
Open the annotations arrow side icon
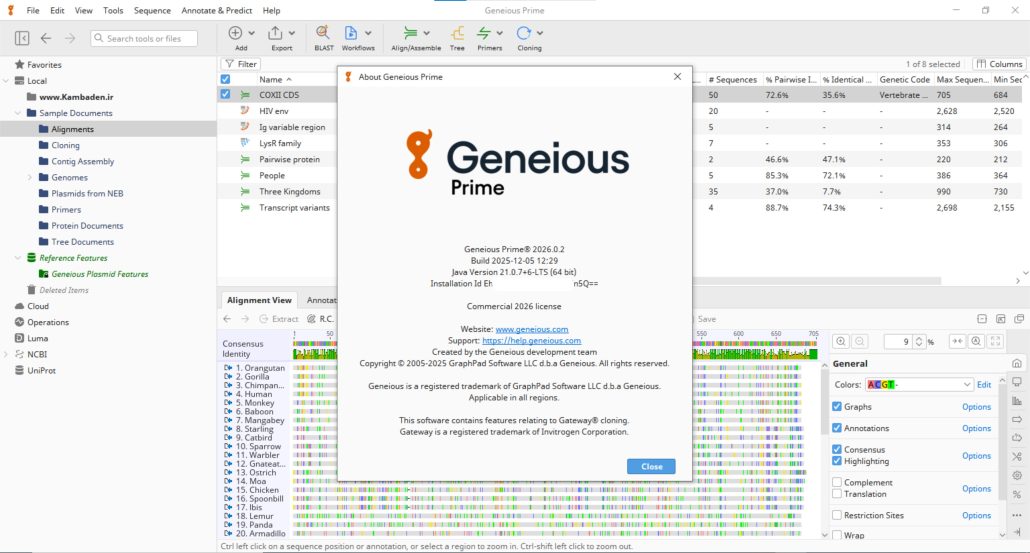point(1017,419)
